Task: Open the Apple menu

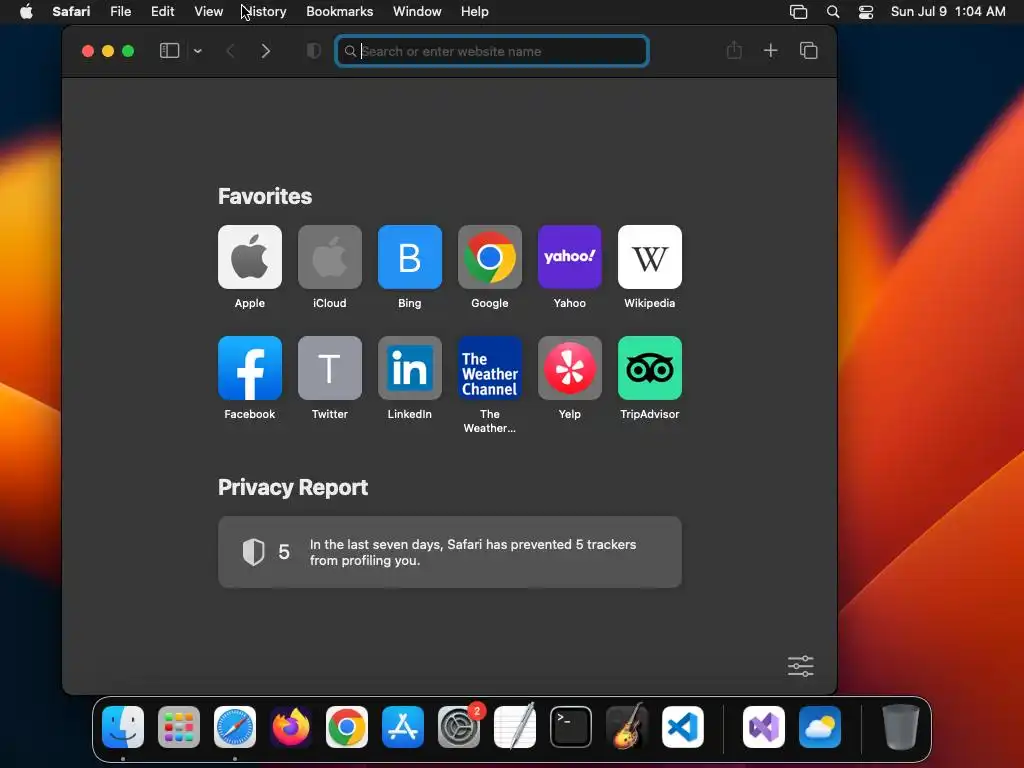Action: click(x=26, y=12)
